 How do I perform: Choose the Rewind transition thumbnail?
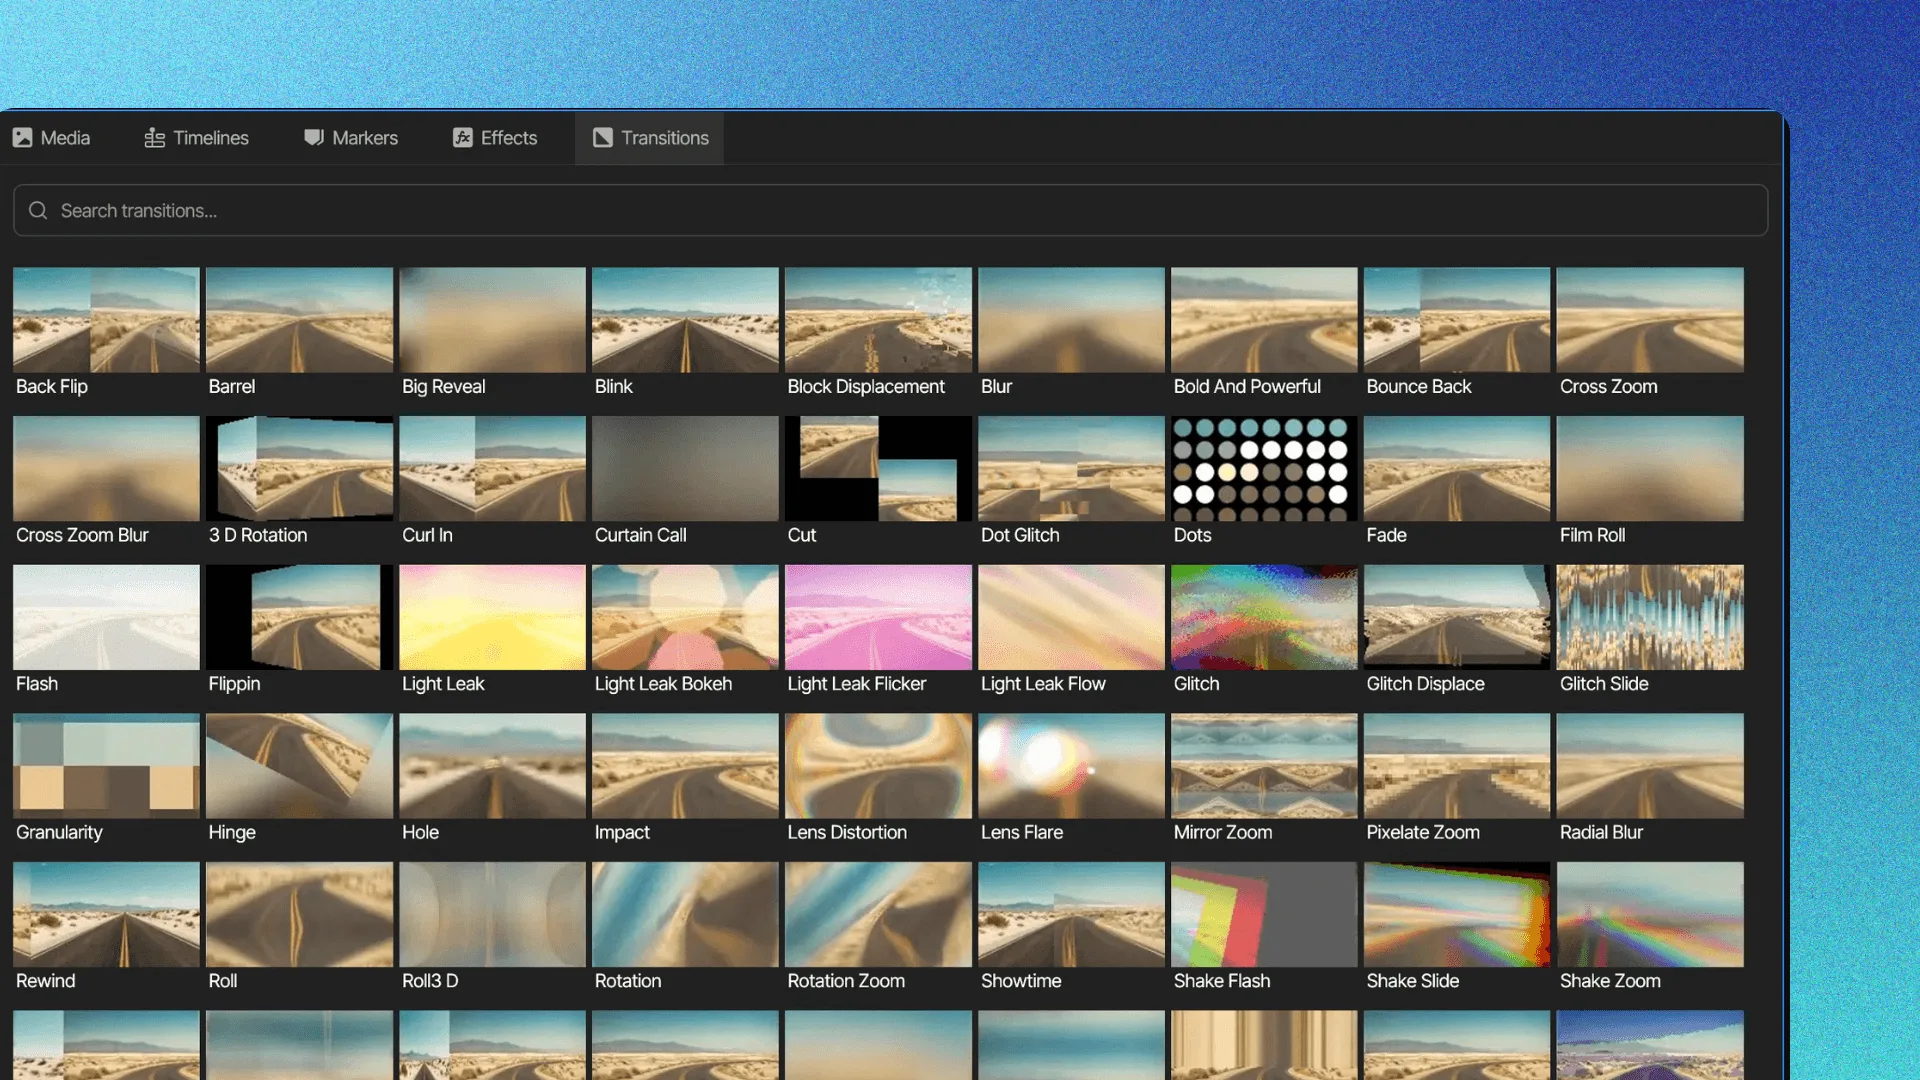coord(106,914)
